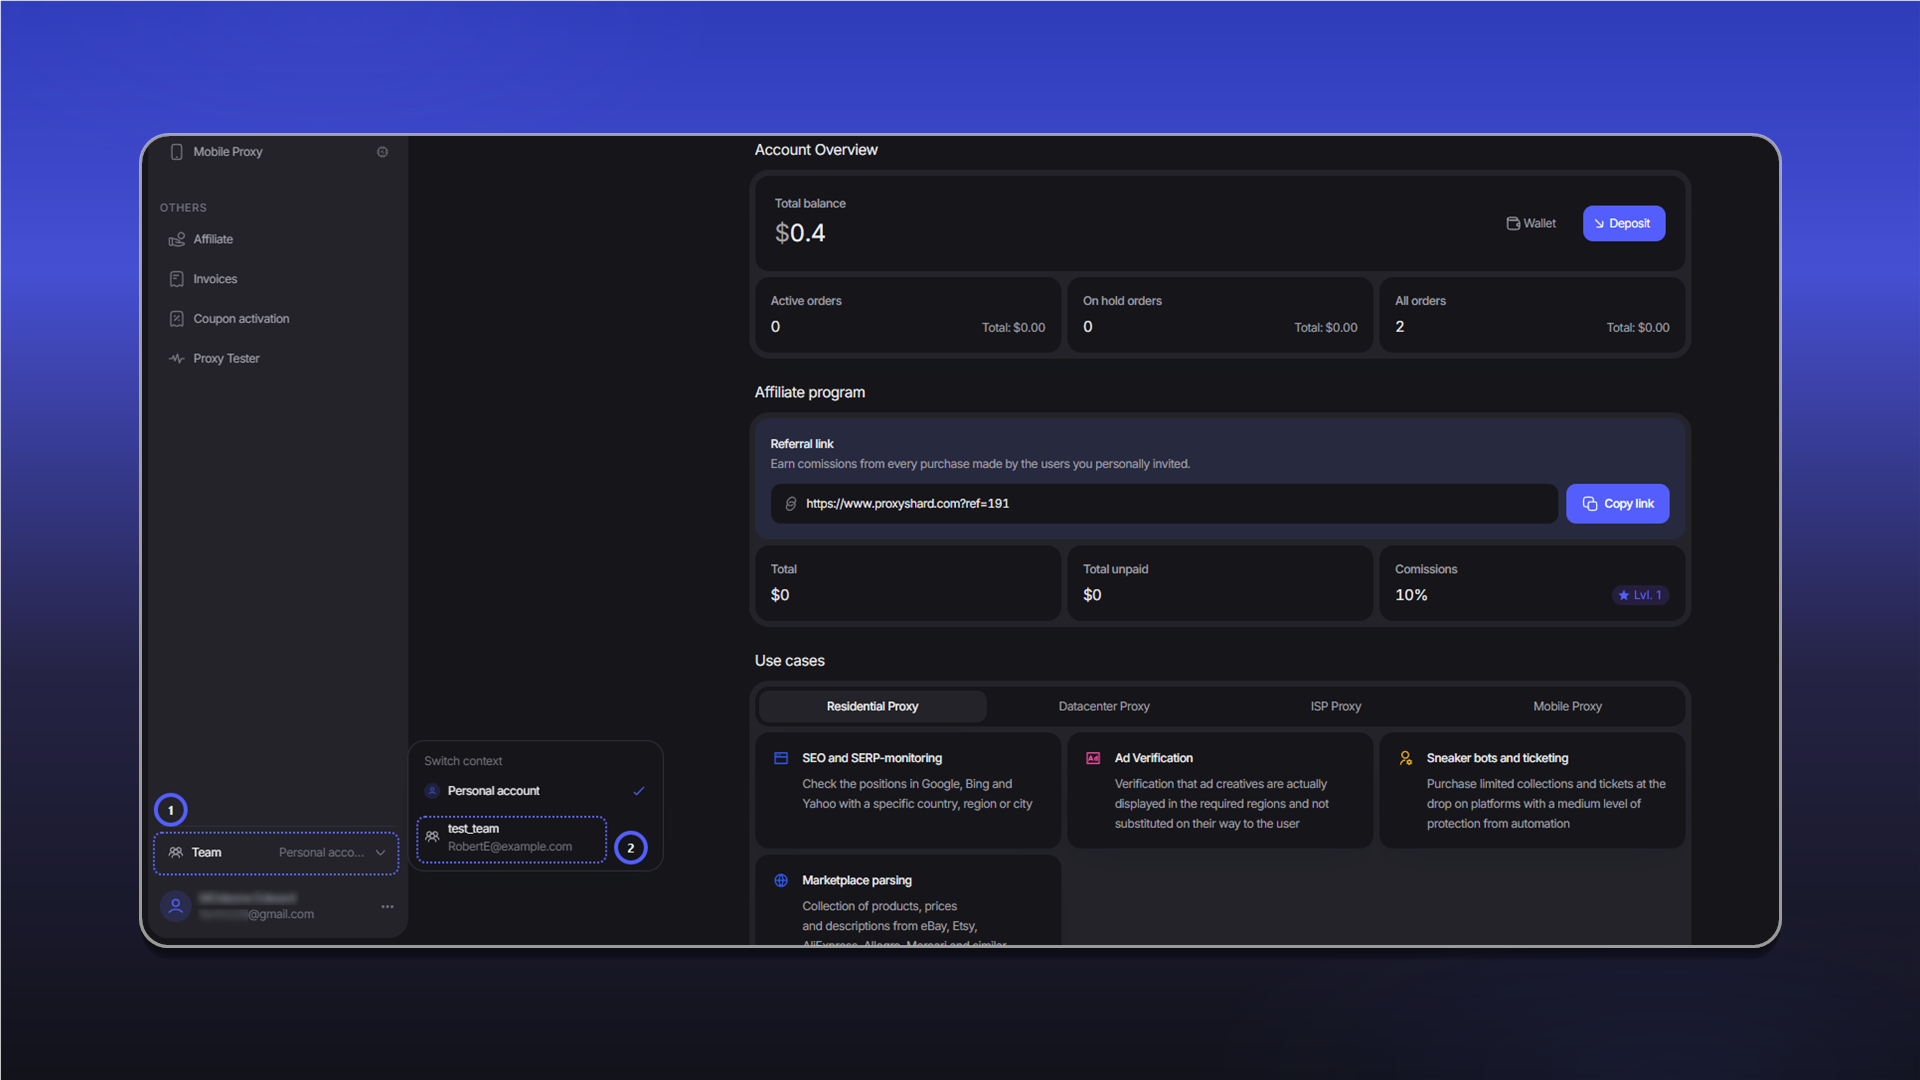The image size is (1920, 1080).
Task: Click the Deposit button
Action: point(1623,224)
